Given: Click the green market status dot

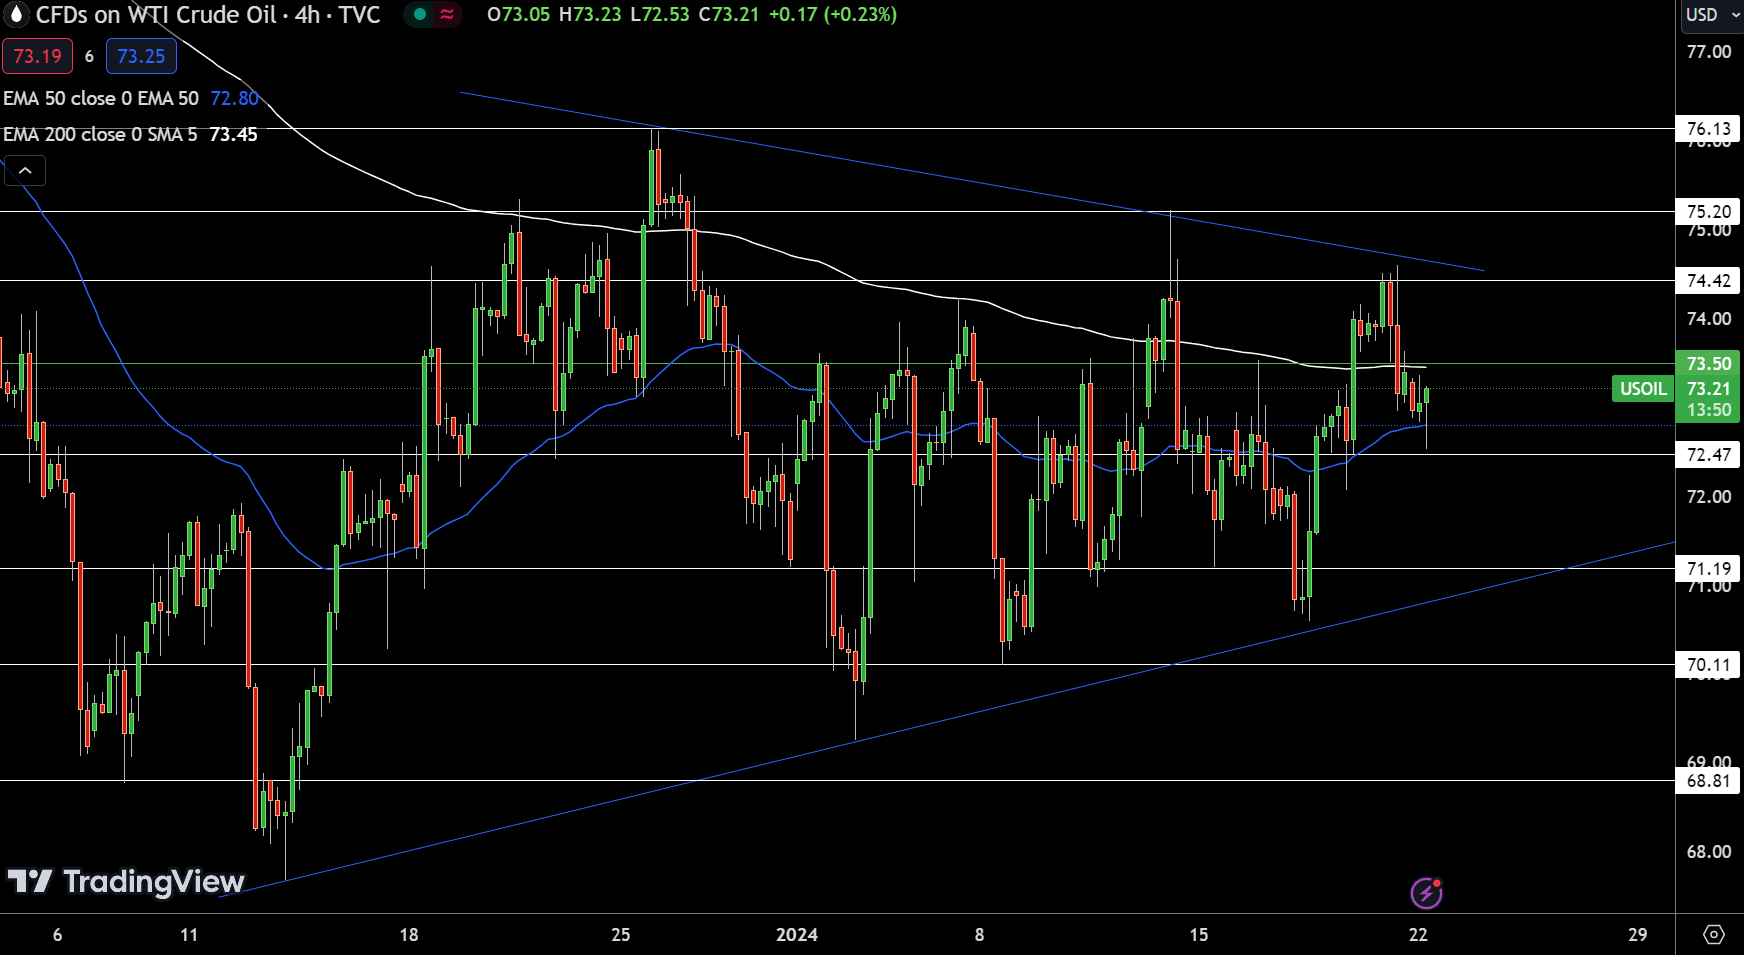Looking at the screenshot, I should pyautogui.click(x=420, y=14).
